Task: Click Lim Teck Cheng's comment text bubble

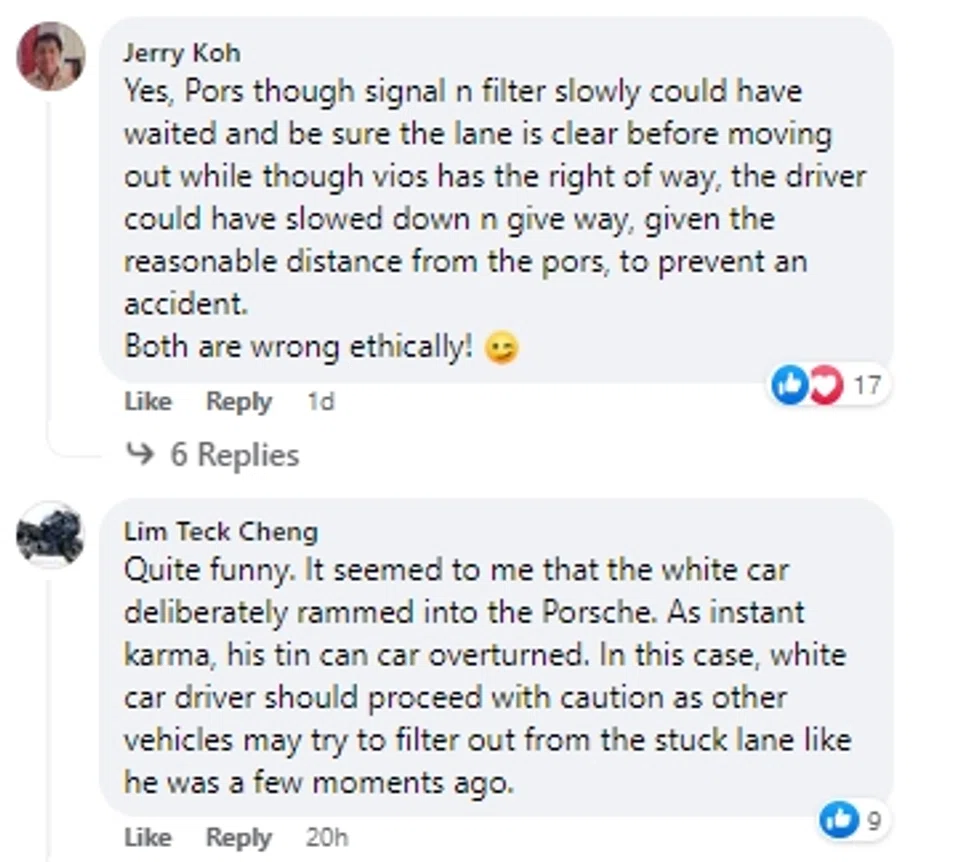Action: pos(490,670)
